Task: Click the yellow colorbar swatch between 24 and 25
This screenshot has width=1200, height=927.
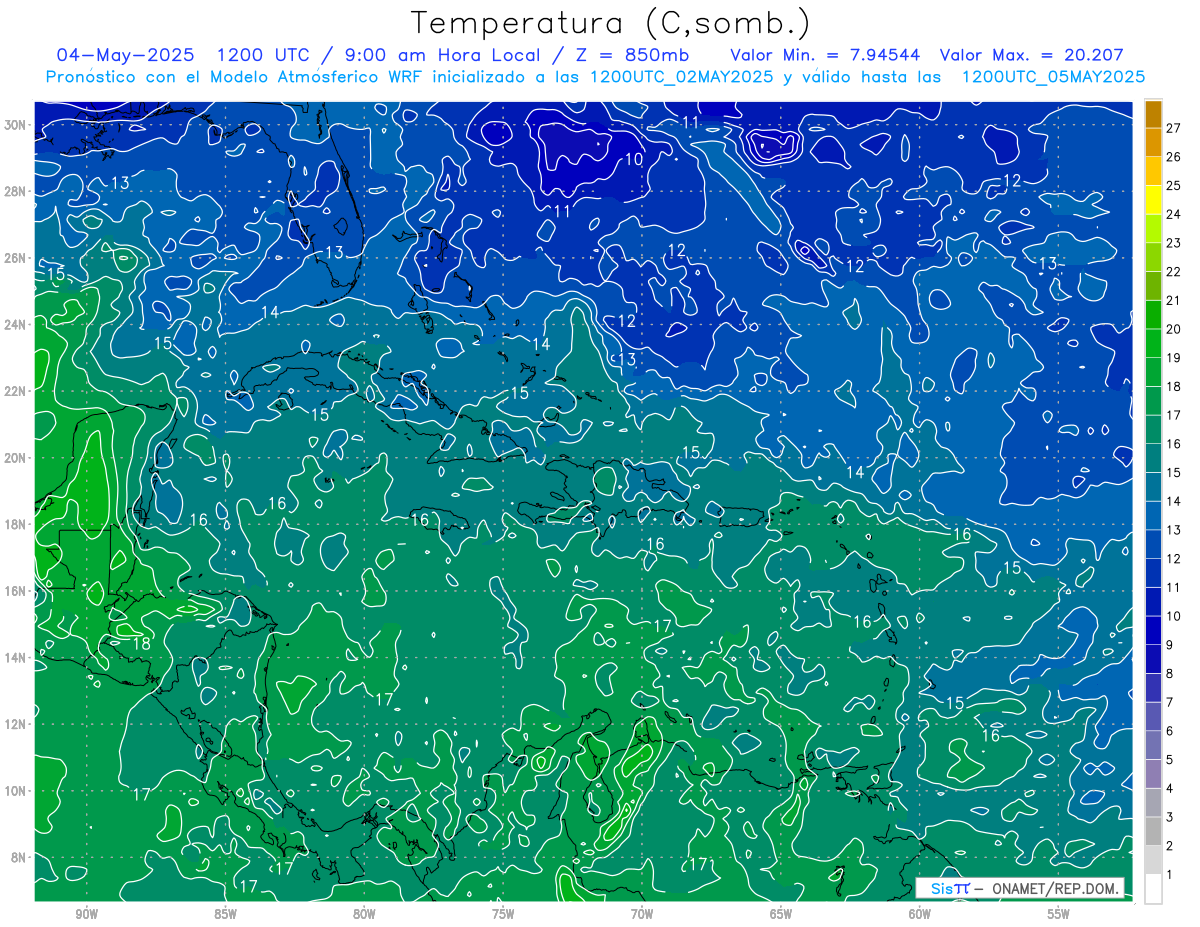Action: click(1153, 199)
